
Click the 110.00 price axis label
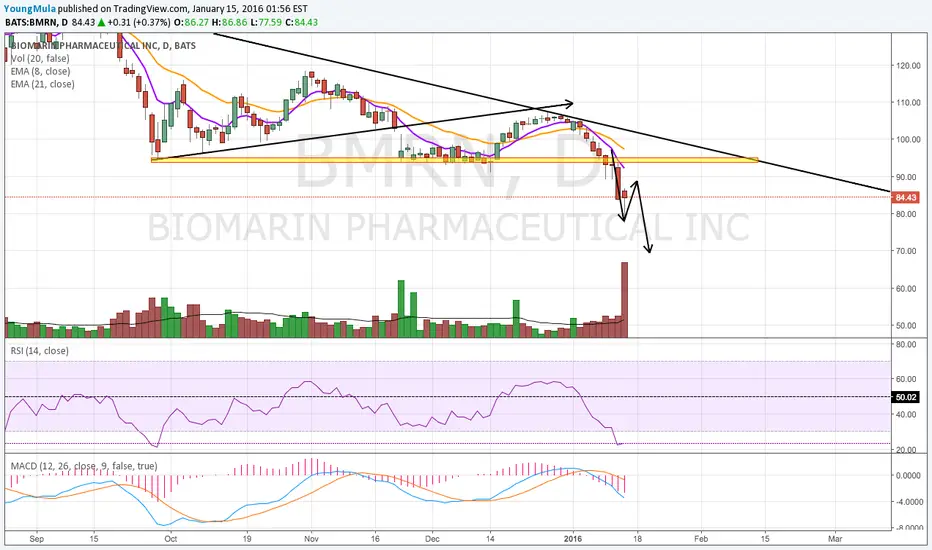[x=908, y=103]
